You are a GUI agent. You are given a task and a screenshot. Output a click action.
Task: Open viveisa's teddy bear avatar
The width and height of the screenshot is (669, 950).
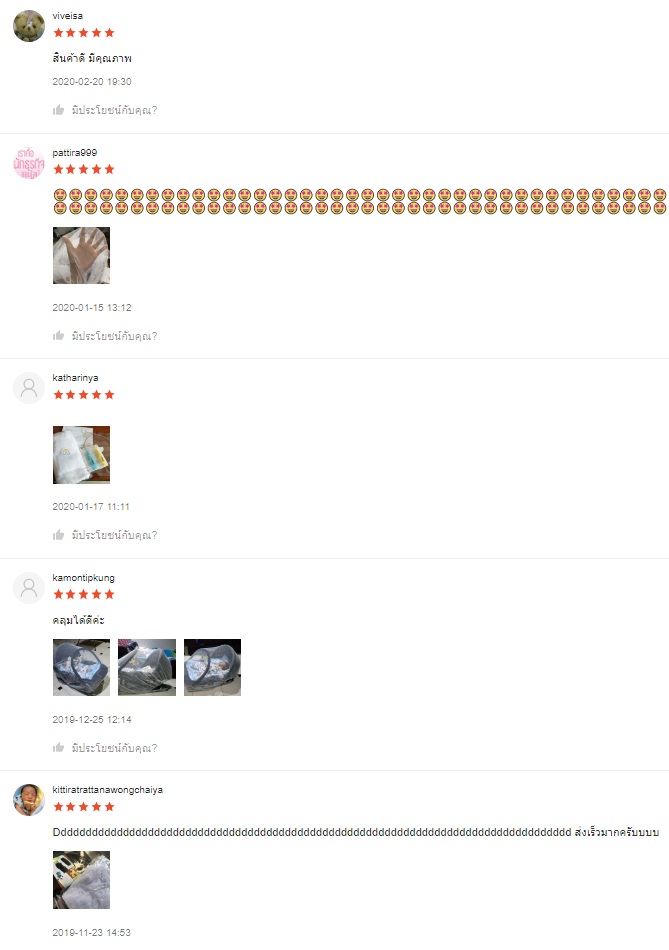click(x=29, y=26)
